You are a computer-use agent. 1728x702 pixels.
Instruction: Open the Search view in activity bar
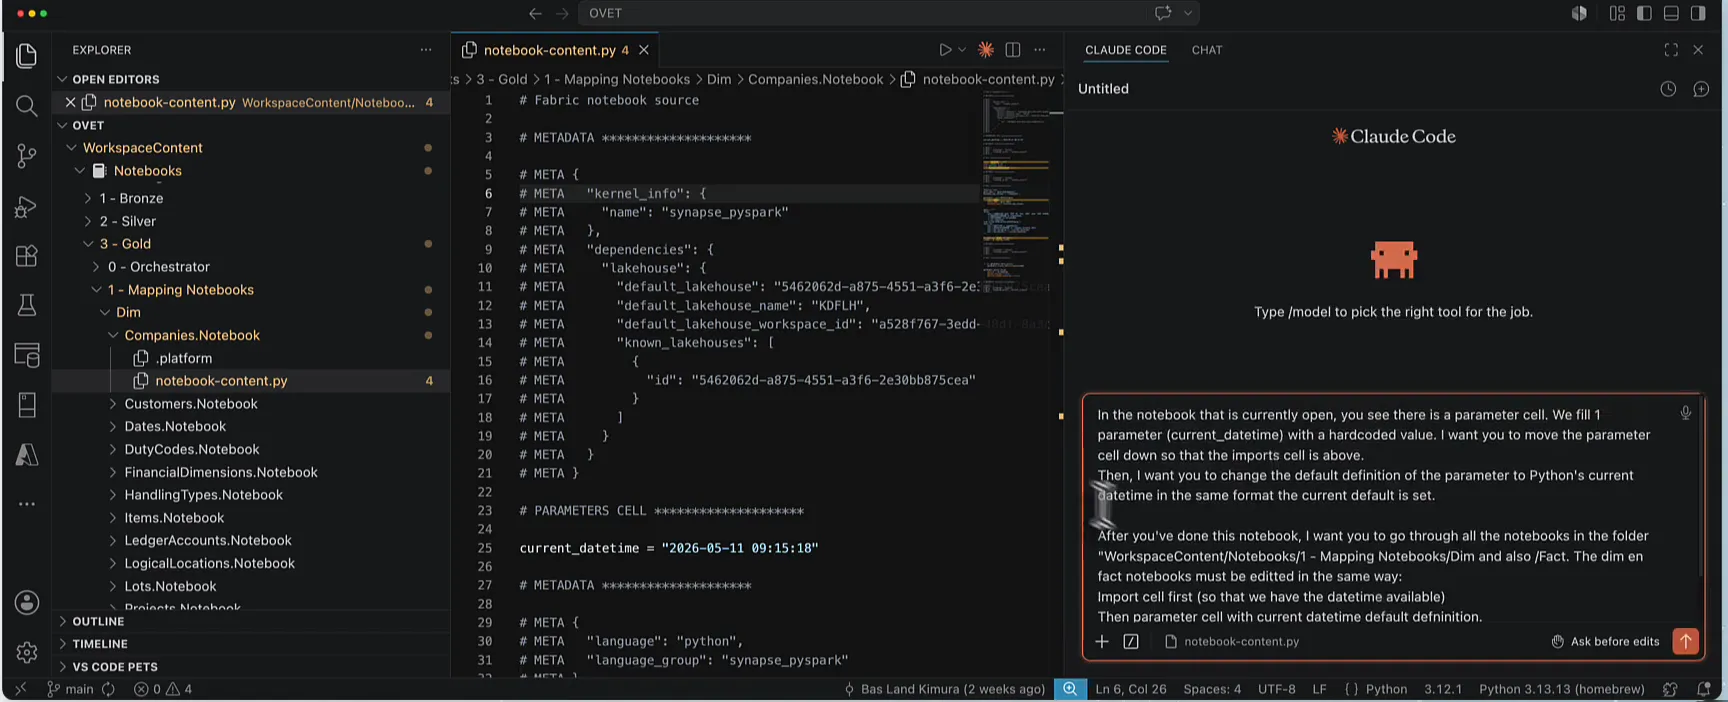(27, 105)
